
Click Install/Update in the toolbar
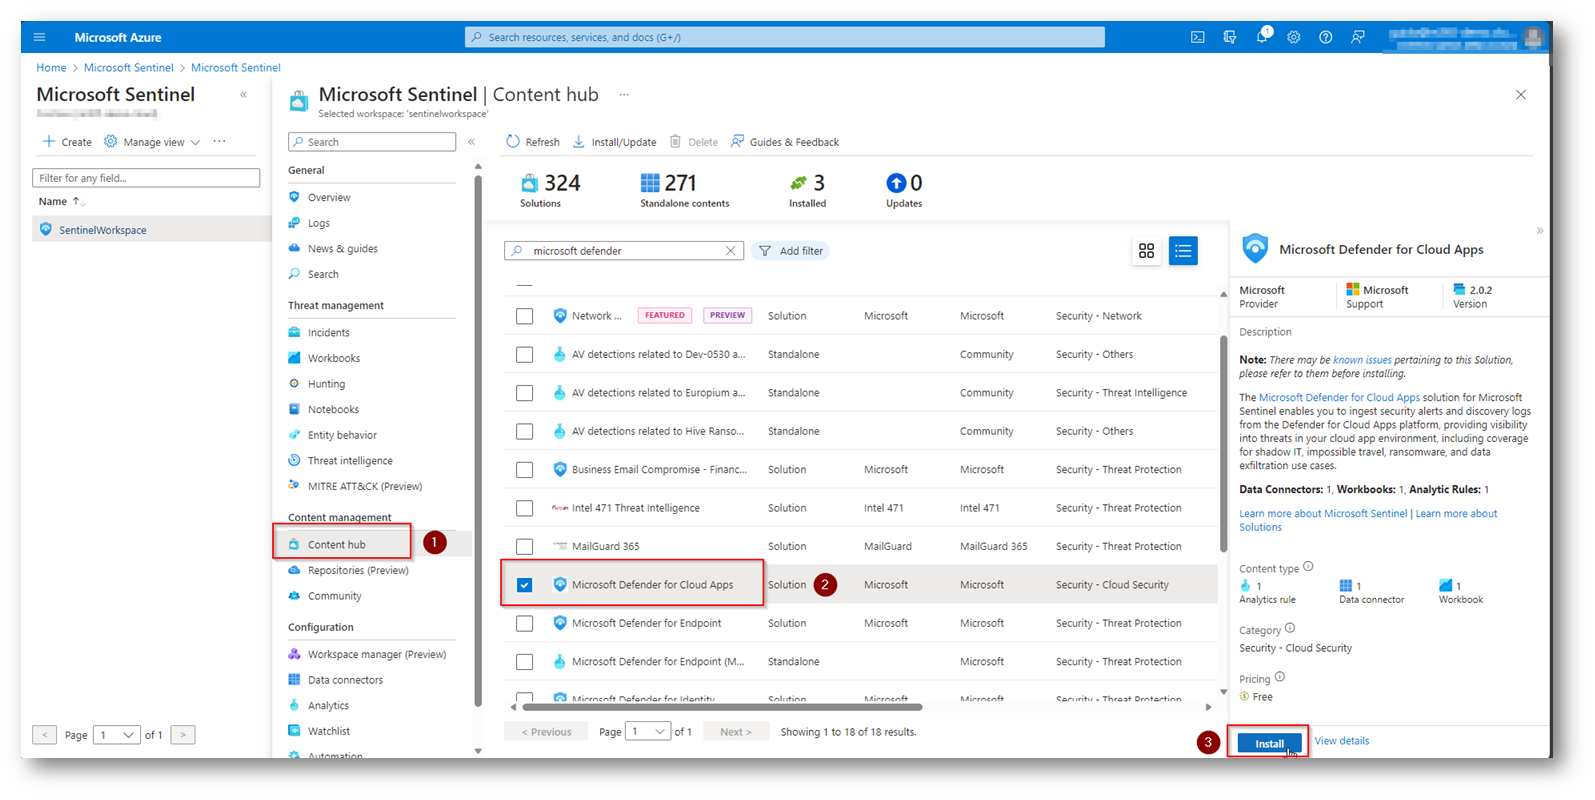point(614,142)
